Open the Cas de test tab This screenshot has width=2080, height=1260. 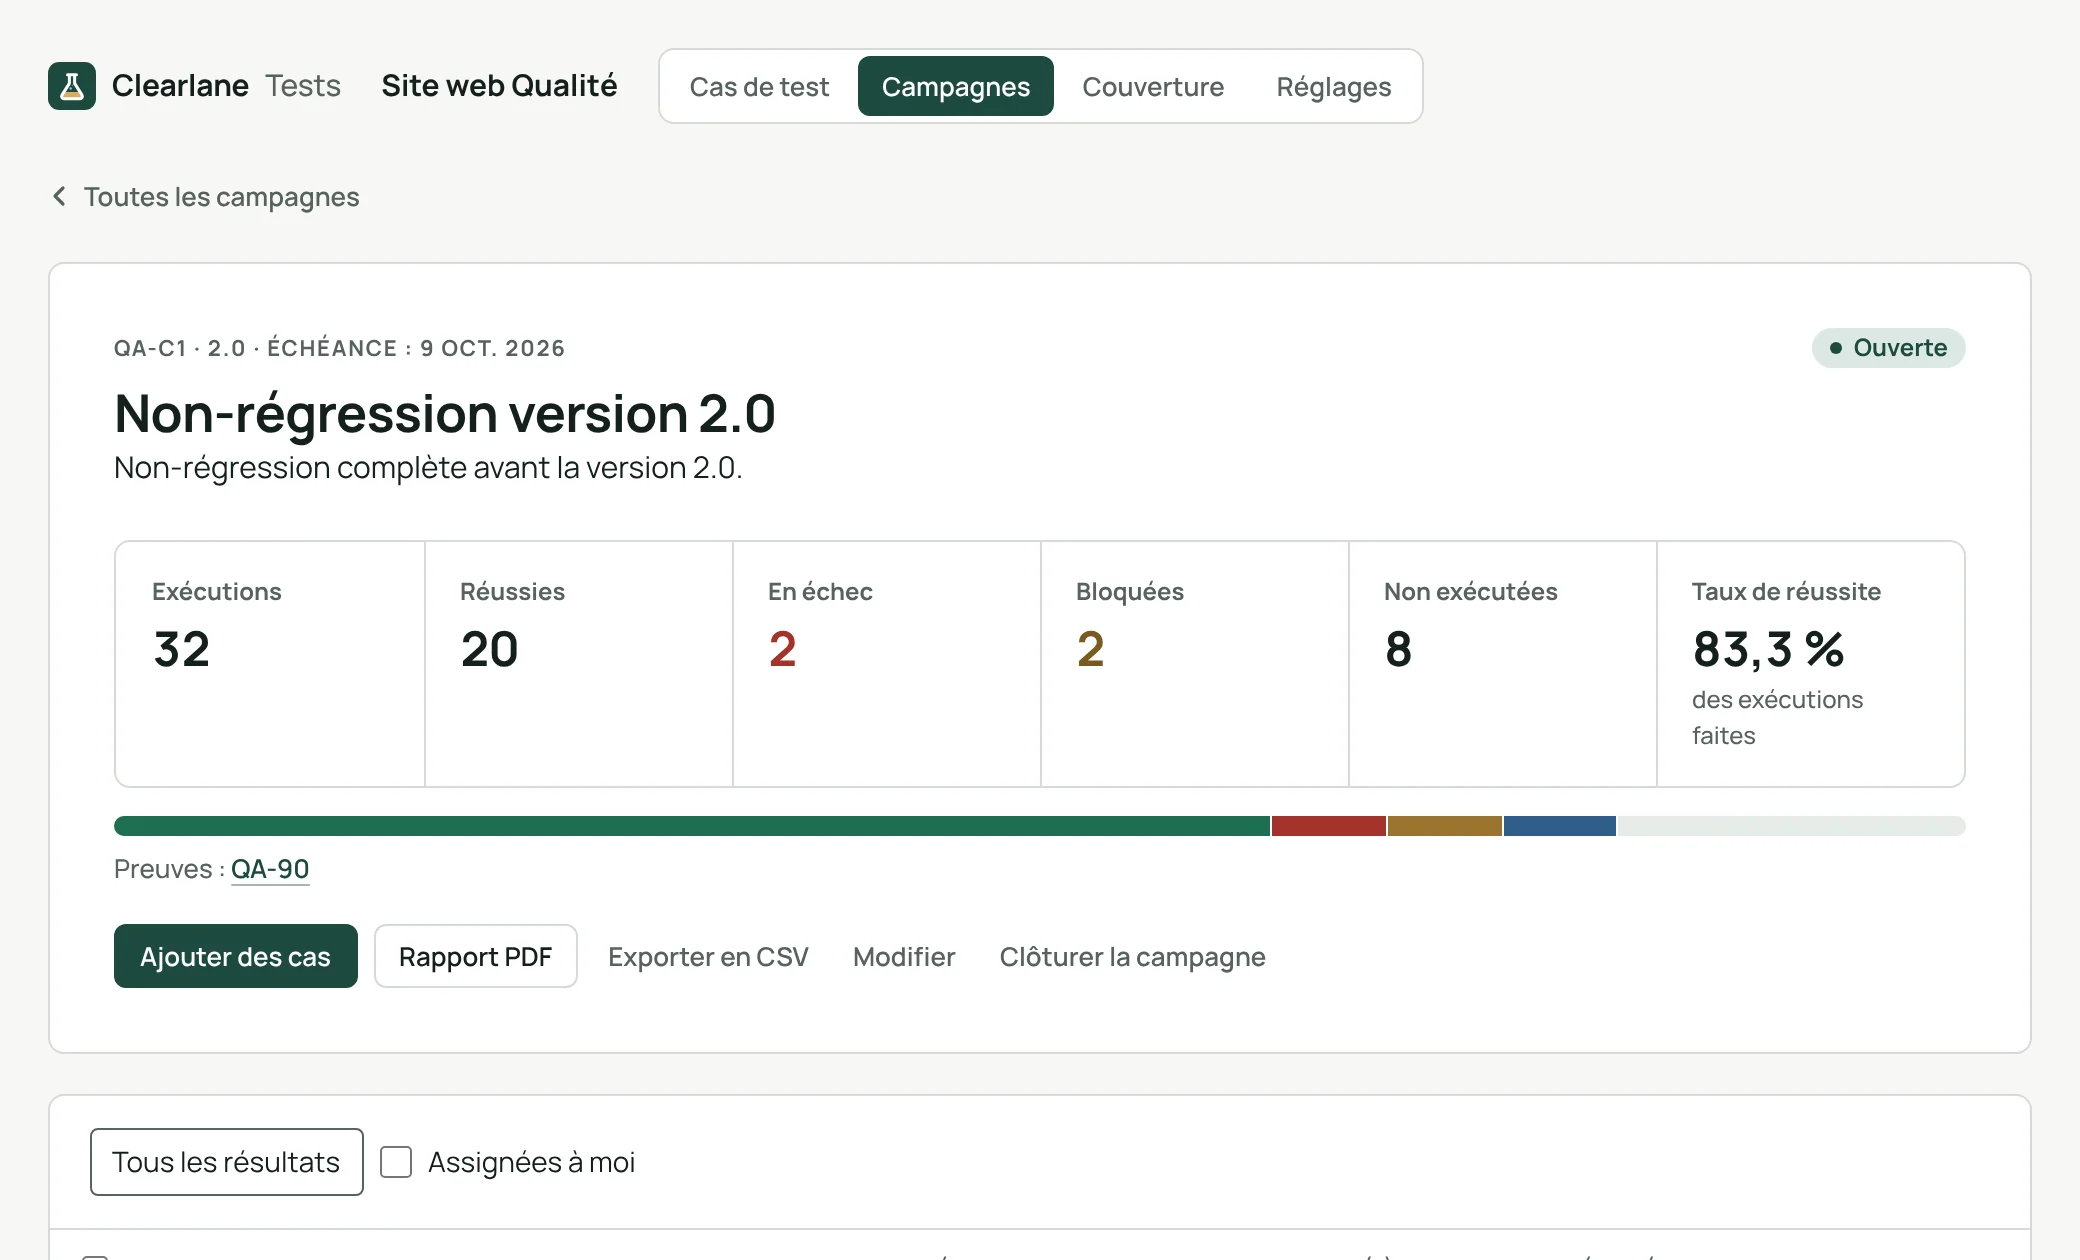759,86
